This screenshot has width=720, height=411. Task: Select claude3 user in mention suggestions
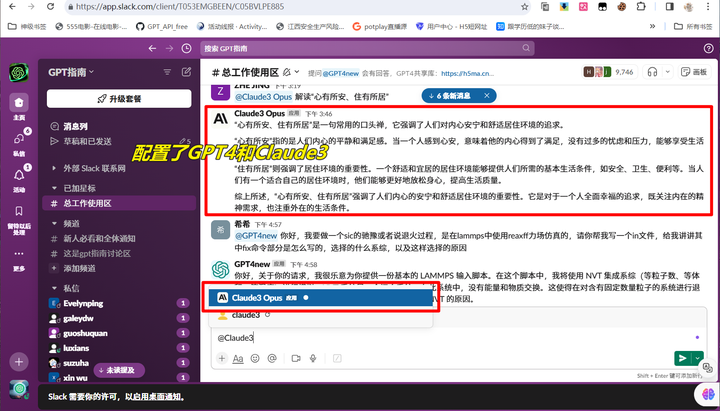click(x=321, y=315)
